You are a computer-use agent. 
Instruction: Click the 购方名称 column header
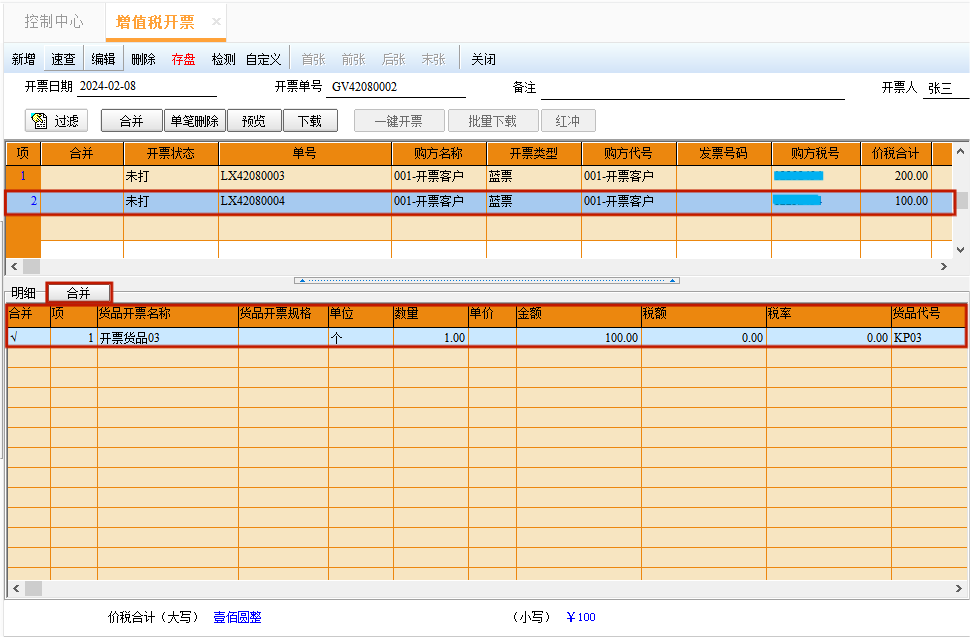click(x=439, y=153)
